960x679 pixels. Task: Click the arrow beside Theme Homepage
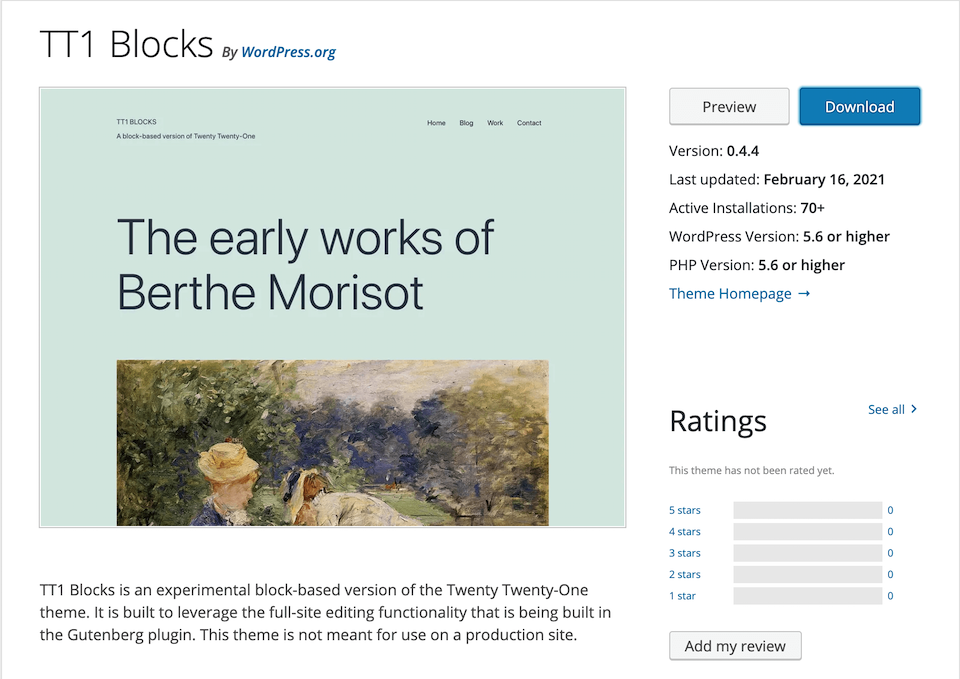[805, 294]
